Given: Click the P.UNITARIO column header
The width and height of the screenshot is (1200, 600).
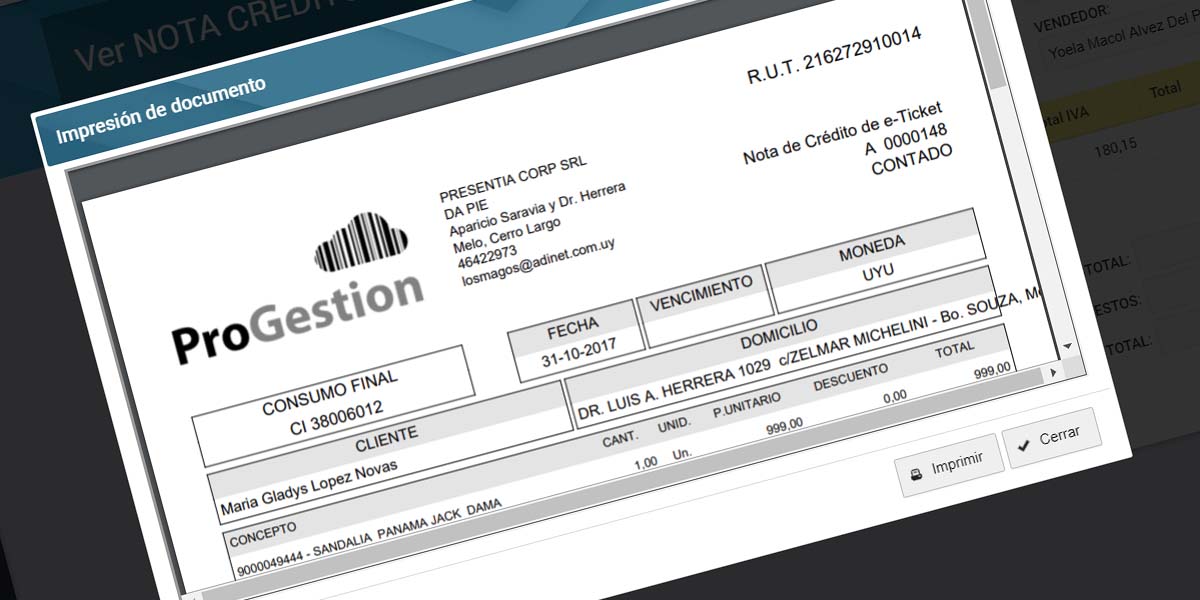Looking at the screenshot, I should pyautogui.click(x=746, y=405).
